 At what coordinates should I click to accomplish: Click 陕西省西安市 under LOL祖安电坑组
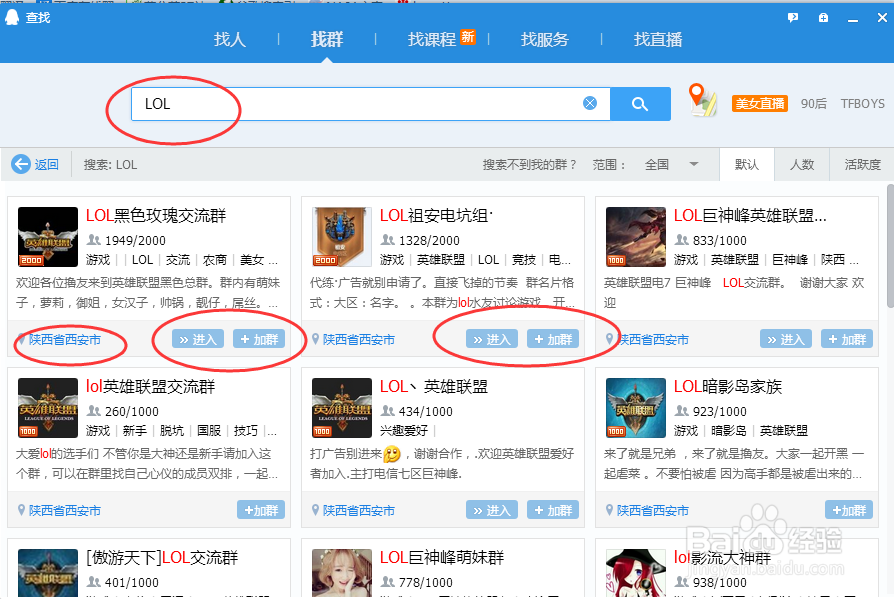pyautogui.click(x=359, y=340)
